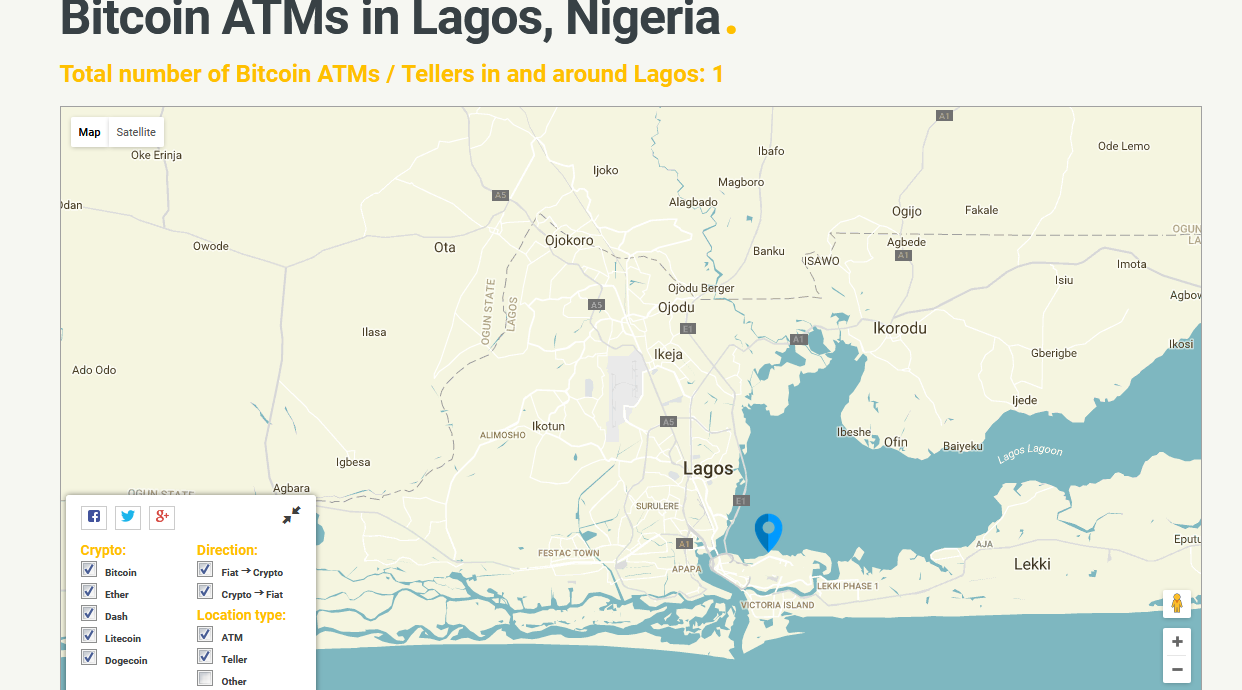Share the page on Google Plus
The image size is (1242, 690).
click(162, 517)
